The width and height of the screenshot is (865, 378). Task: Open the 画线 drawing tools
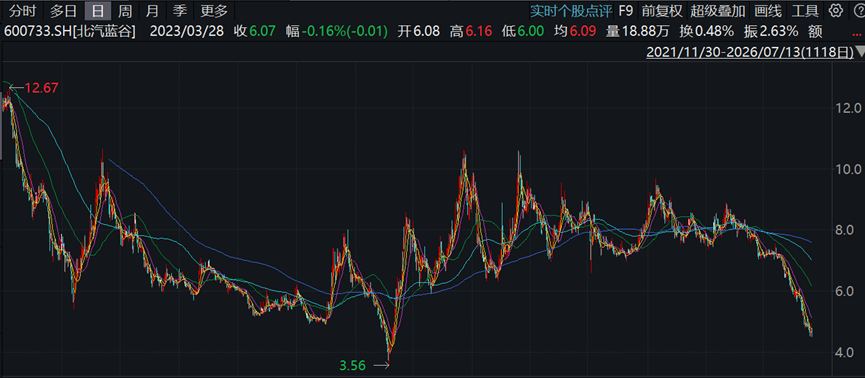[768, 10]
